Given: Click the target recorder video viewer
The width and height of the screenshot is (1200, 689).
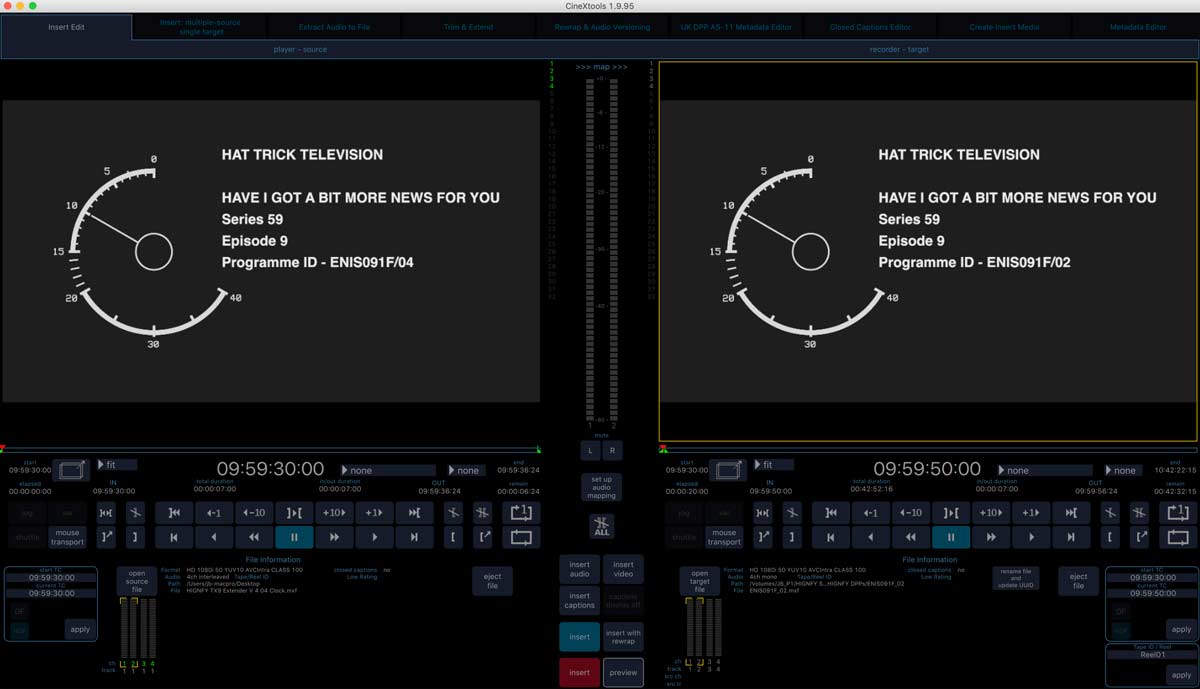Looking at the screenshot, I should (x=928, y=251).
